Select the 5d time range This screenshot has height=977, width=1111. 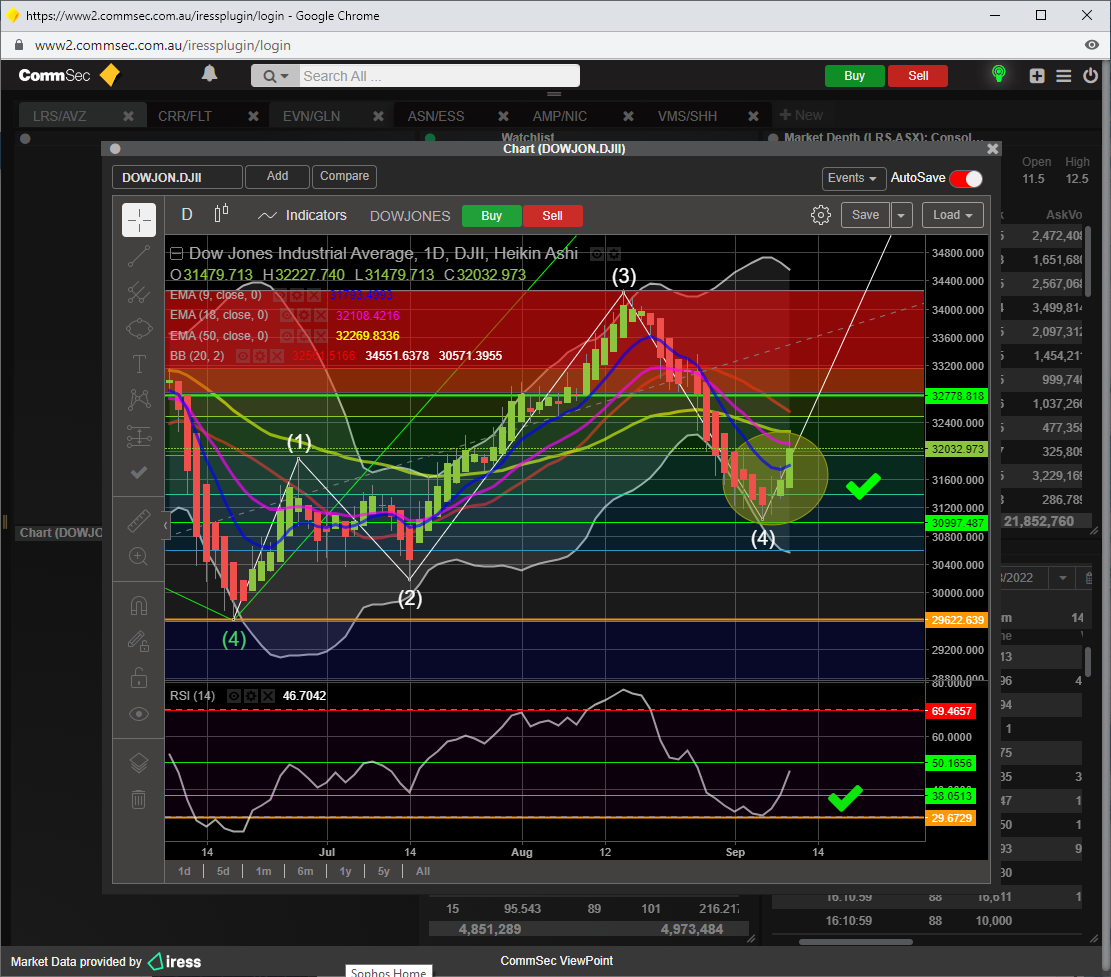(223, 871)
